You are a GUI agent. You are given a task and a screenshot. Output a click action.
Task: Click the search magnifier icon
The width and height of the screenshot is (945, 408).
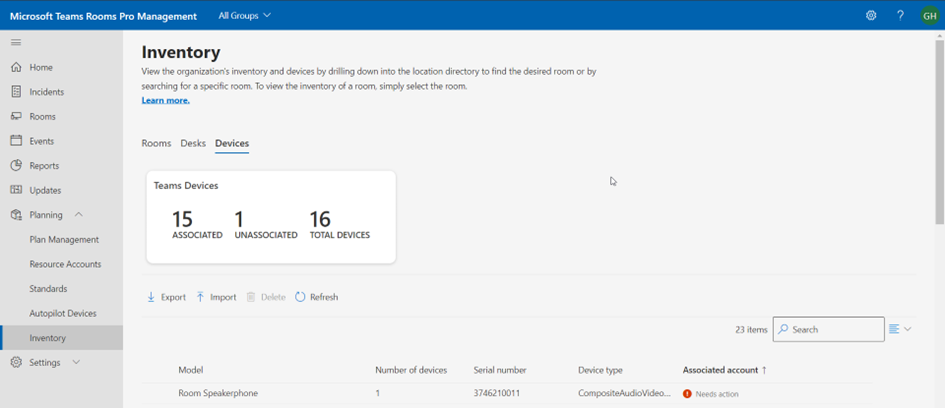point(783,330)
